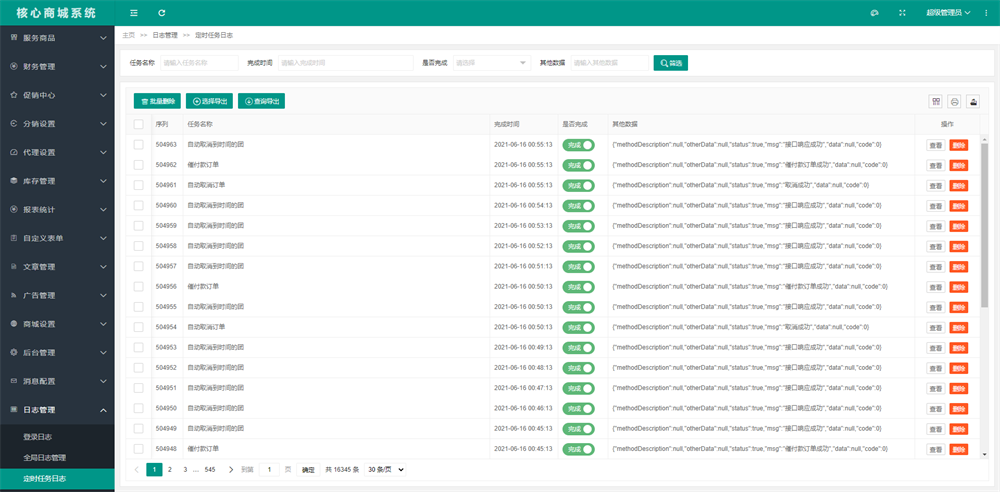
Task: Click the 选择导出 button
Action: click(x=209, y=101)
